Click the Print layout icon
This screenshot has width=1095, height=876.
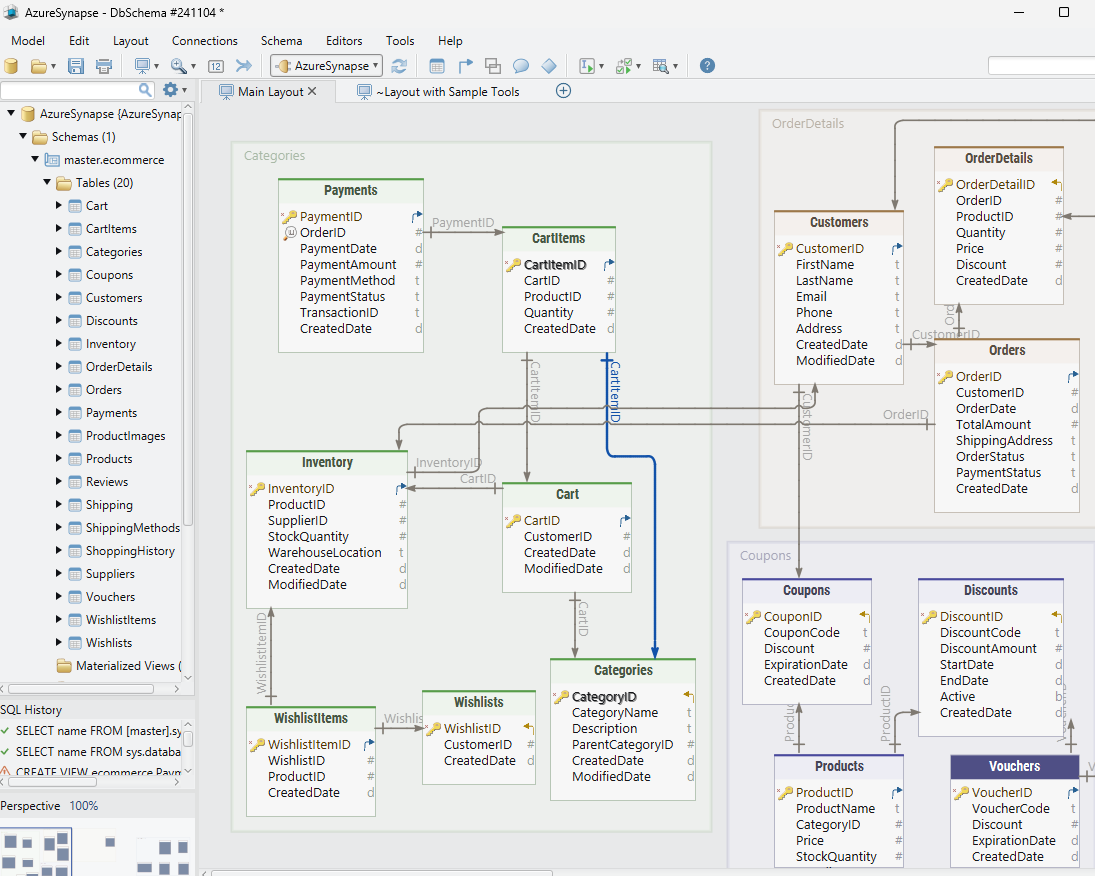[x=104, y=66]
